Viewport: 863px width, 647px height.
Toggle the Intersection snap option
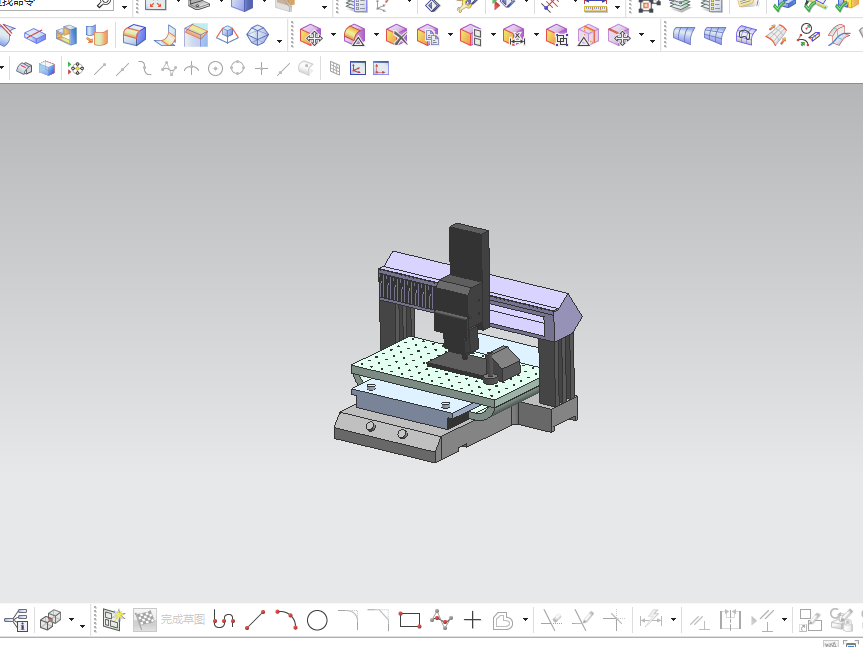191,69
